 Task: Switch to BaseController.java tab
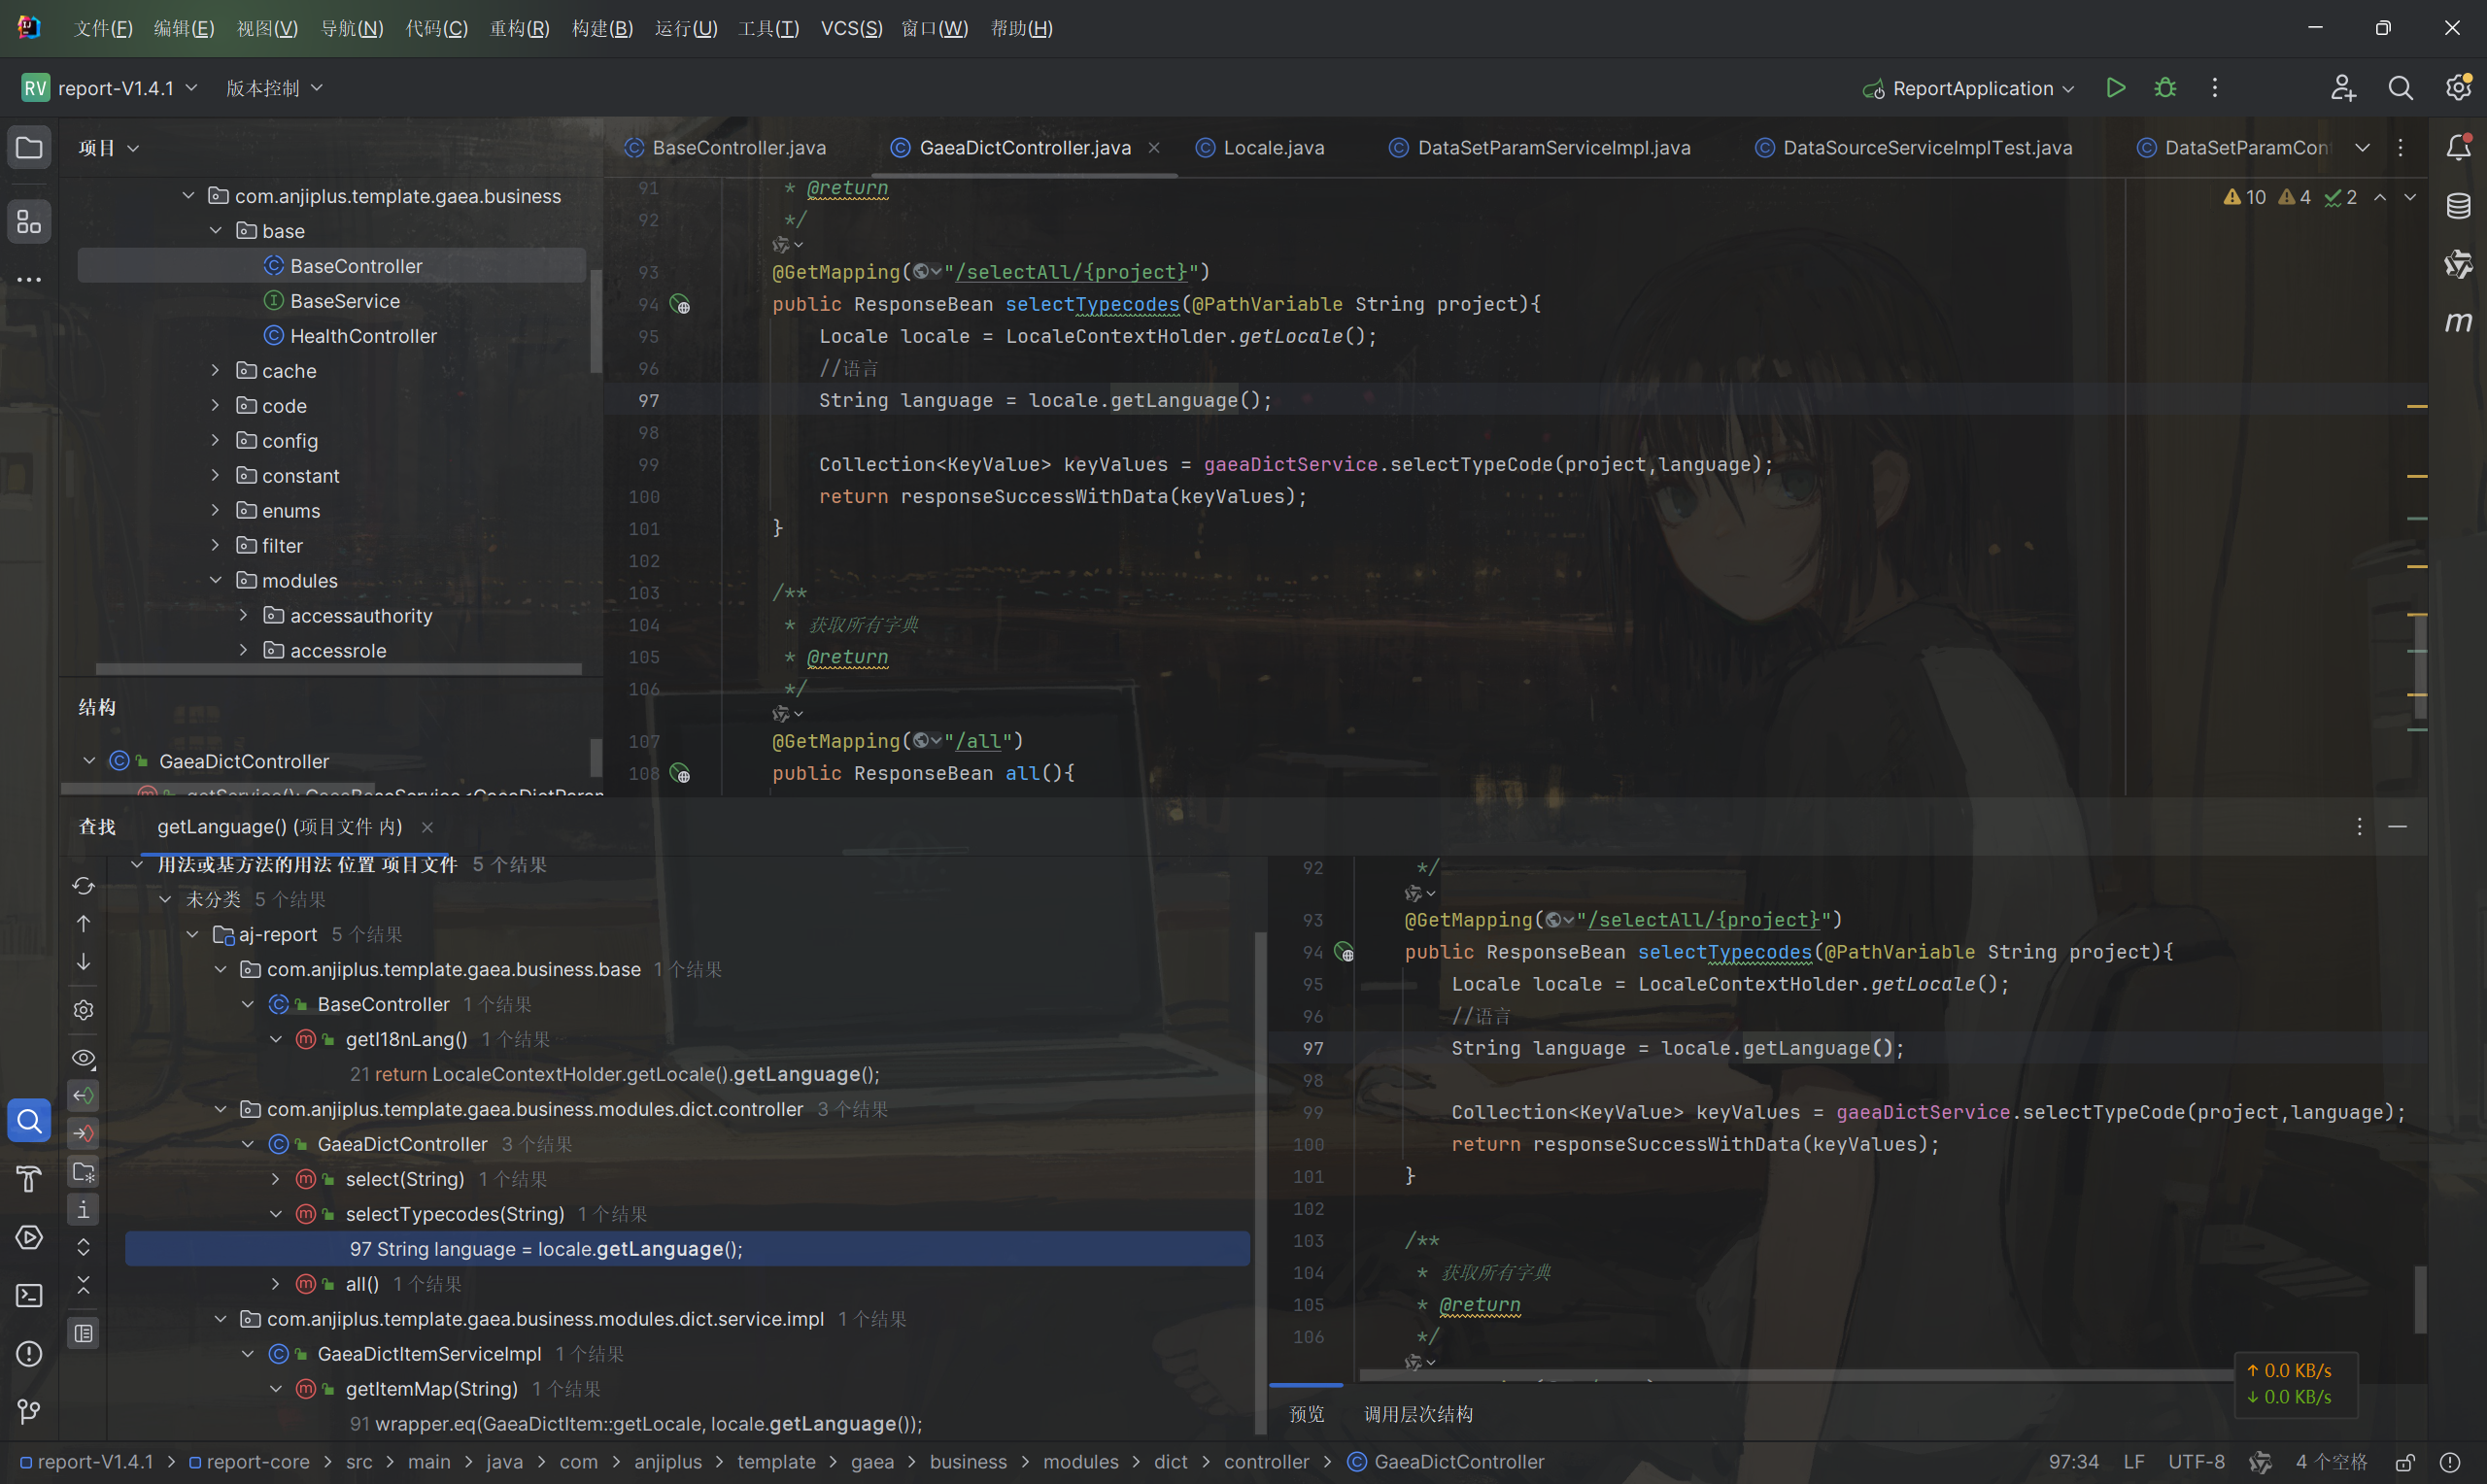tap(726, 148)
